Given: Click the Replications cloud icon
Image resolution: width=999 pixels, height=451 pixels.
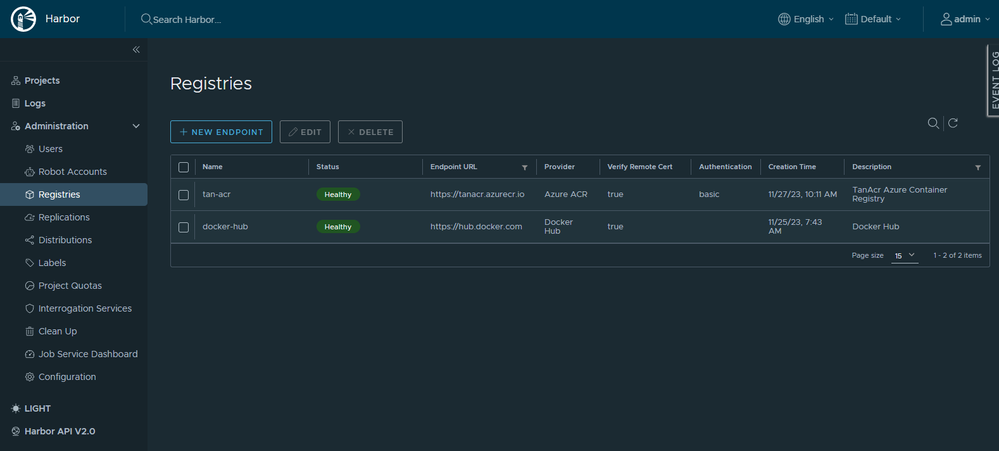Looking at the screenshot, I should [29, 217].
